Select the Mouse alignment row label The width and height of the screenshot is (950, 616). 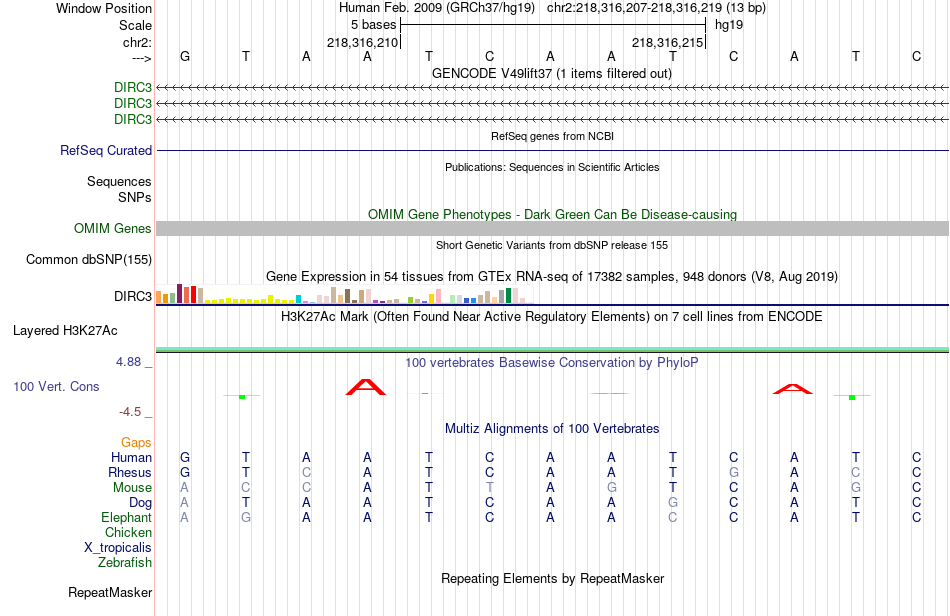point(132,488)
